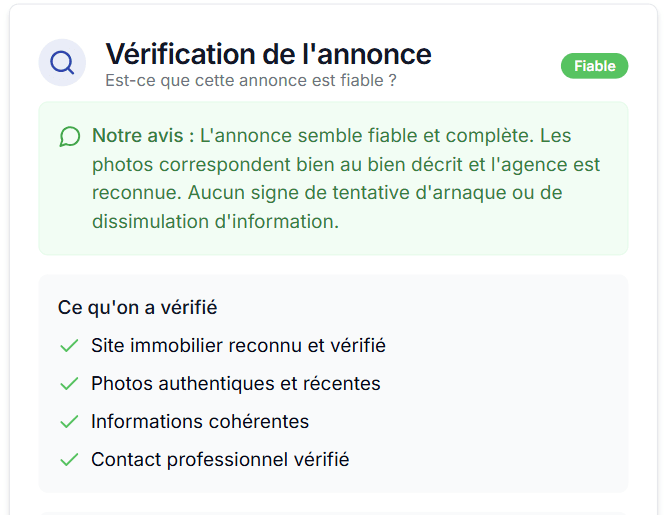
Task: Click the magnifying glass verification icon
Action: (x=62, y=63)
